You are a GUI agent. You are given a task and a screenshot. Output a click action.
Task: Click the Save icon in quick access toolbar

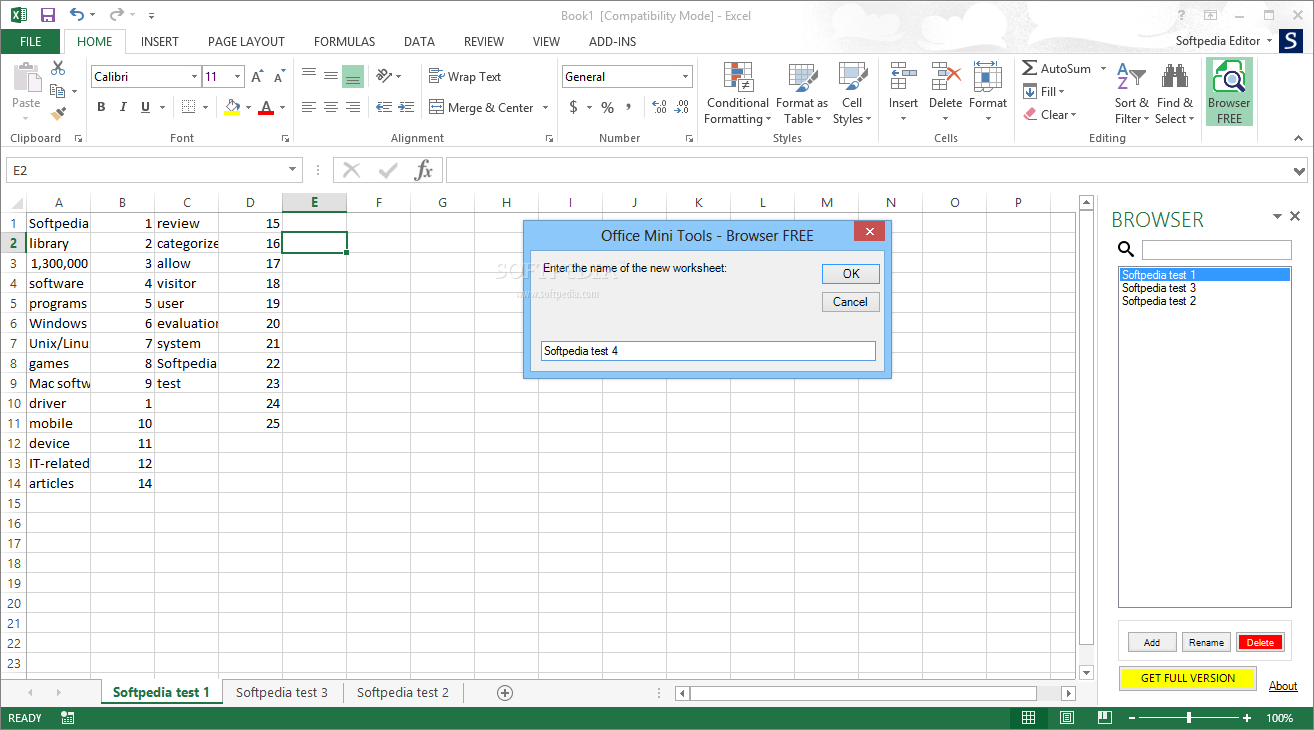47,15
